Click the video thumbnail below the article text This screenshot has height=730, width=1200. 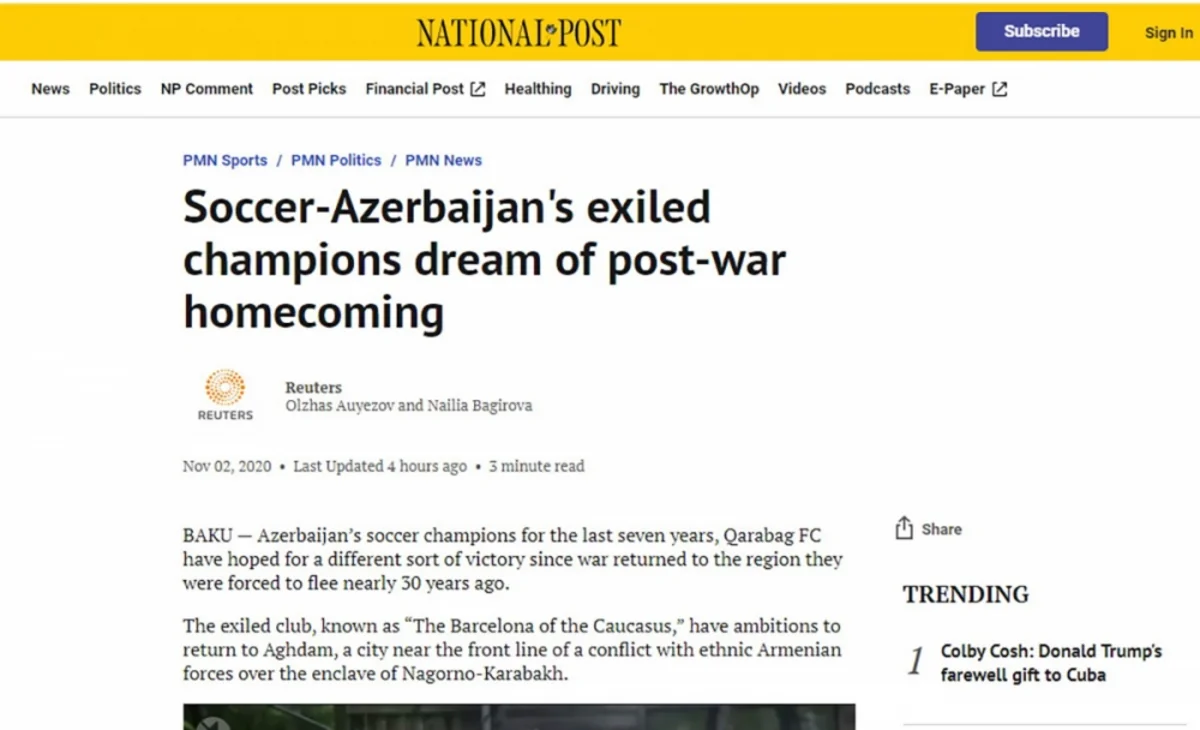519,718
